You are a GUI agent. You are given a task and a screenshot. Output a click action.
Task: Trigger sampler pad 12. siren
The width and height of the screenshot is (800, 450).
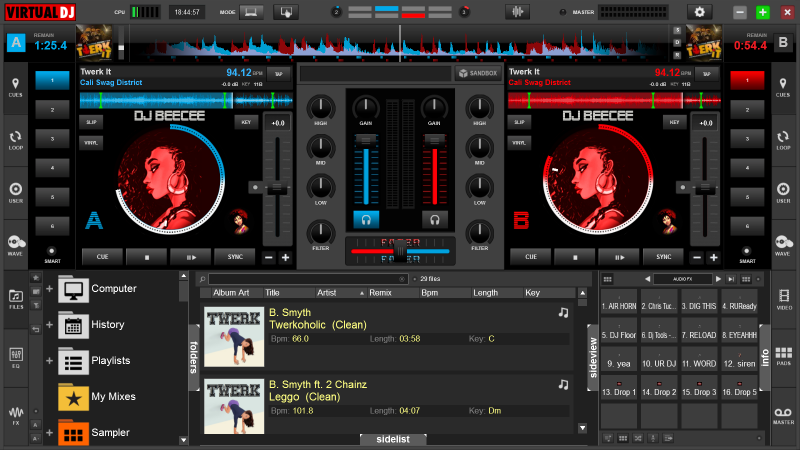coord(739,359)
